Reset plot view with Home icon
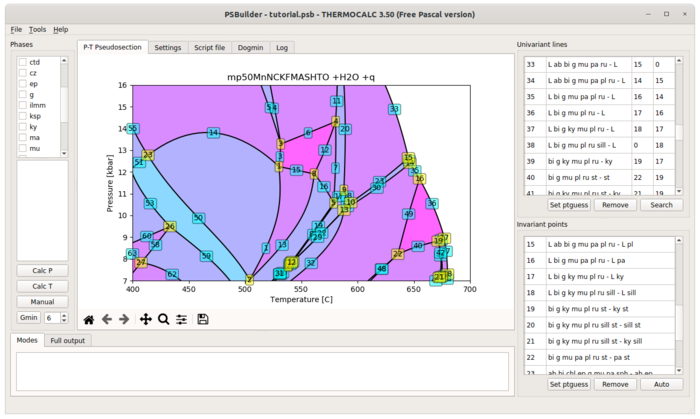Viewport: 700px width, 419px height. pos(89,319)
